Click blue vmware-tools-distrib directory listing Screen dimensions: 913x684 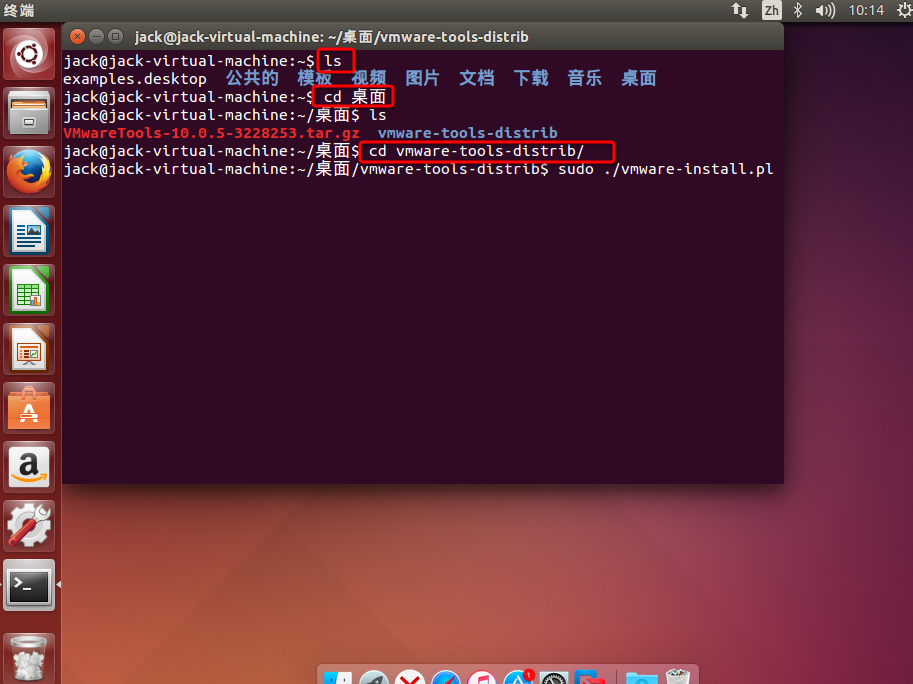[x=468, y=133]
